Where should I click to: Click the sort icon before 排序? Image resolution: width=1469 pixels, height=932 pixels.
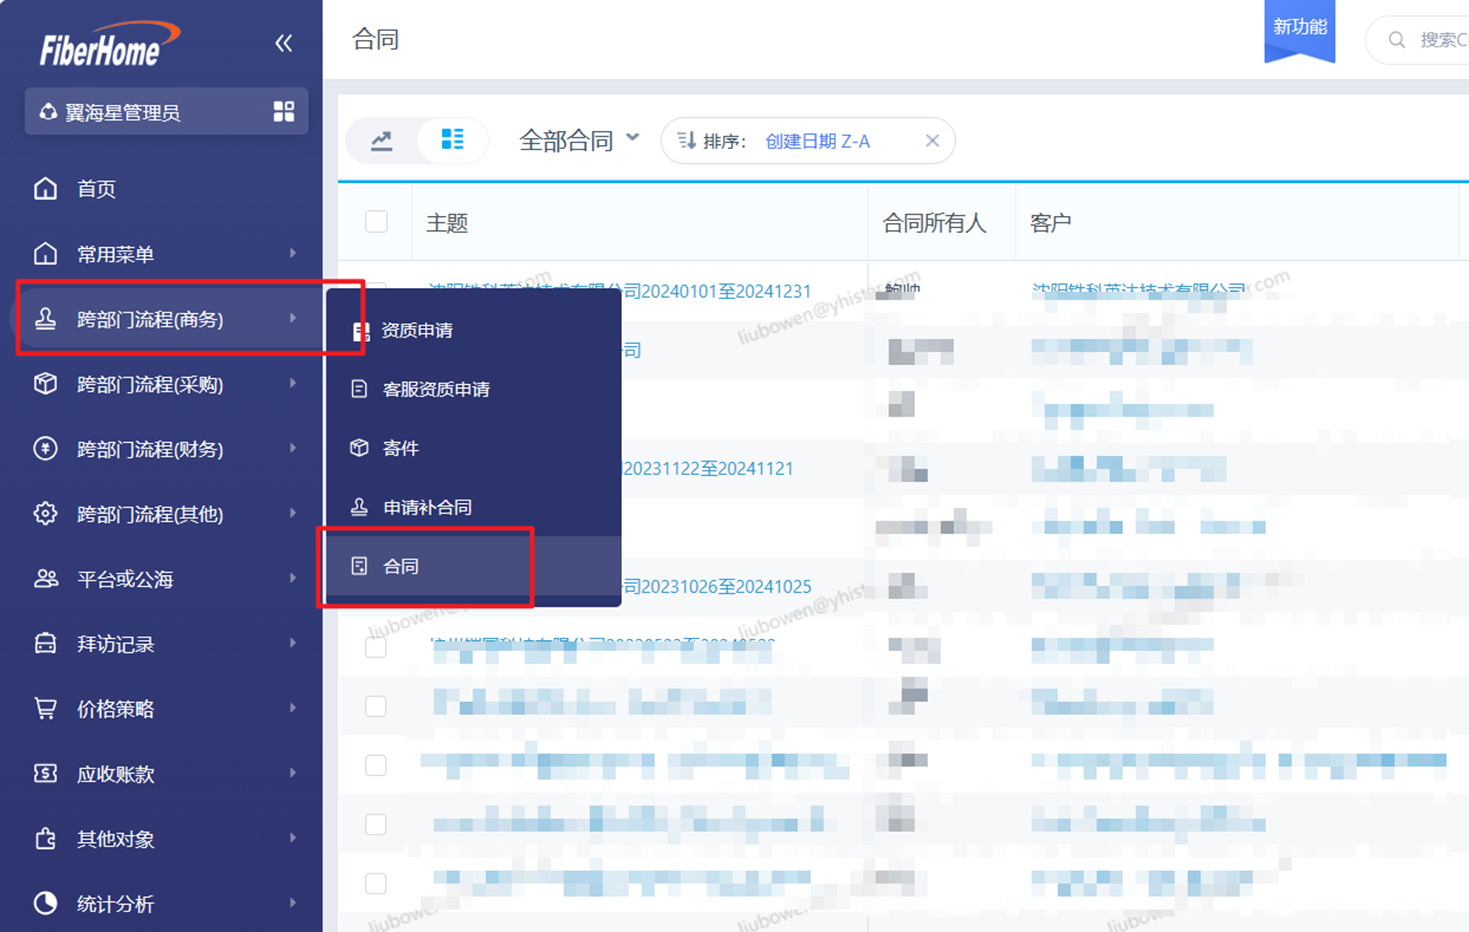pos(686,141)
